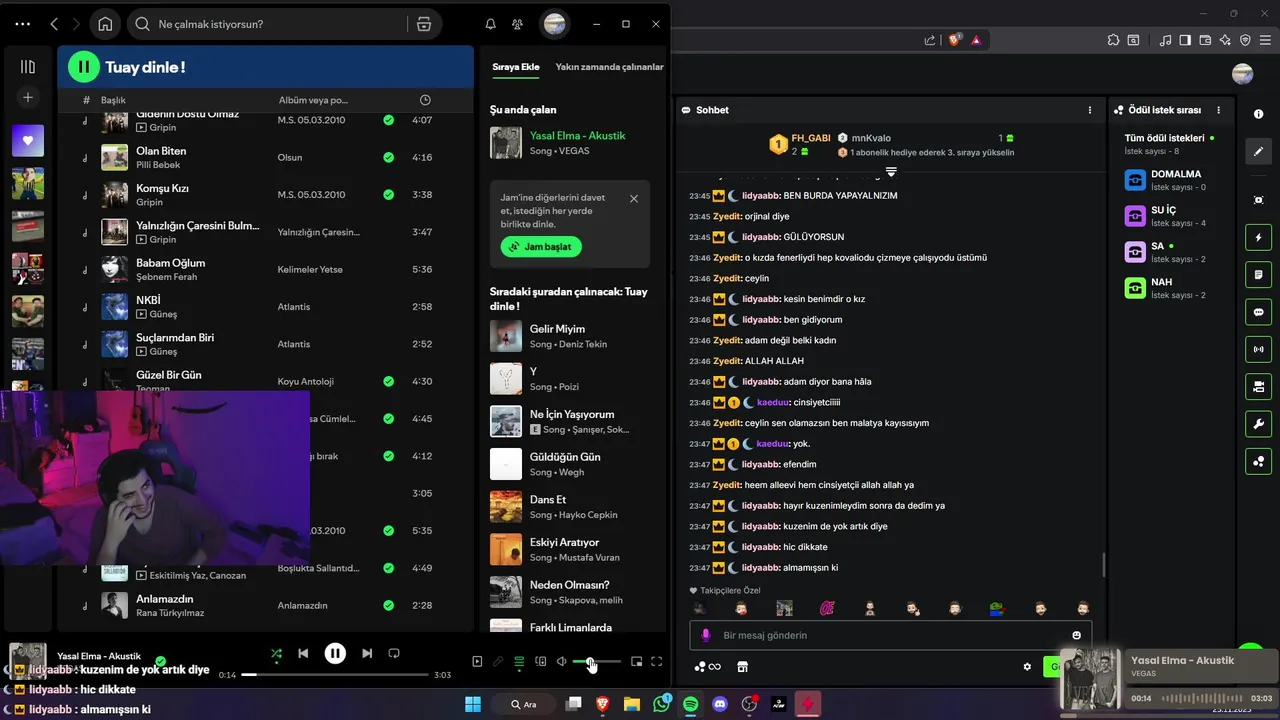Skip to the next track
The image size is (1280, 720).
coord(367,654)
